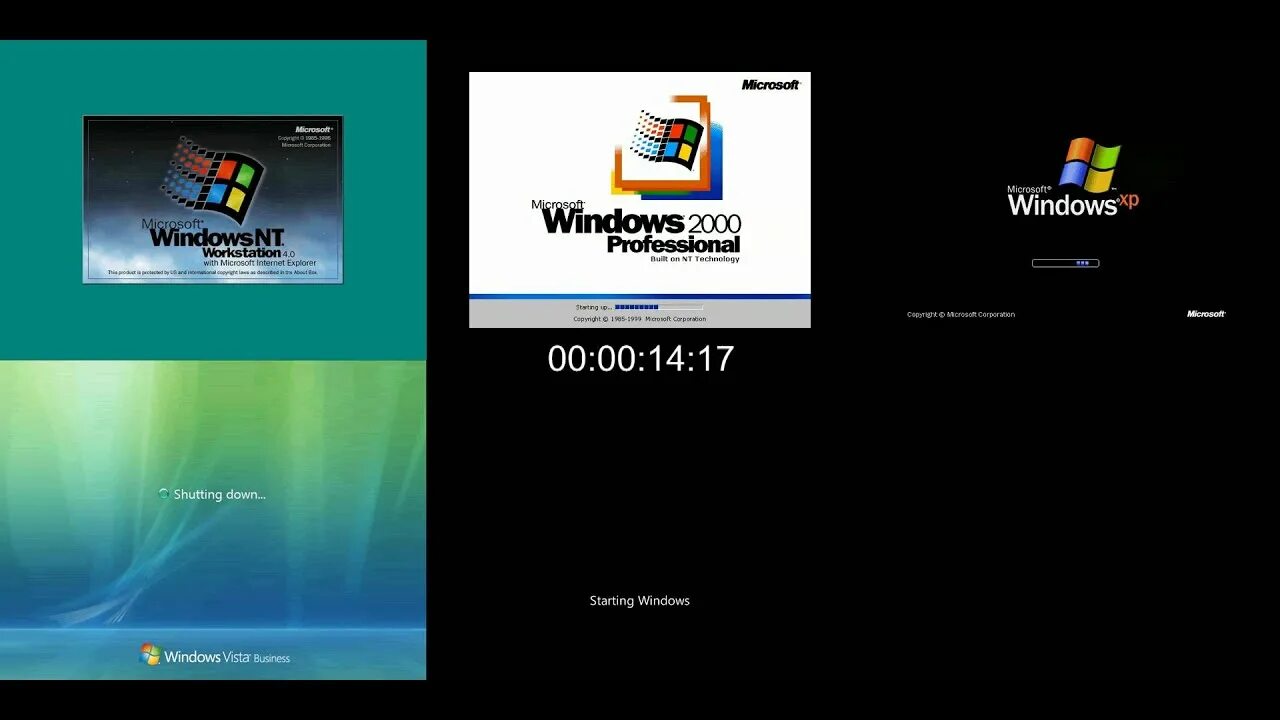Image resolution: width=1280 pixels, height=720 pixels.
Task: Click the Microsoft logo in Windows XP screen
Action: 1206,314
